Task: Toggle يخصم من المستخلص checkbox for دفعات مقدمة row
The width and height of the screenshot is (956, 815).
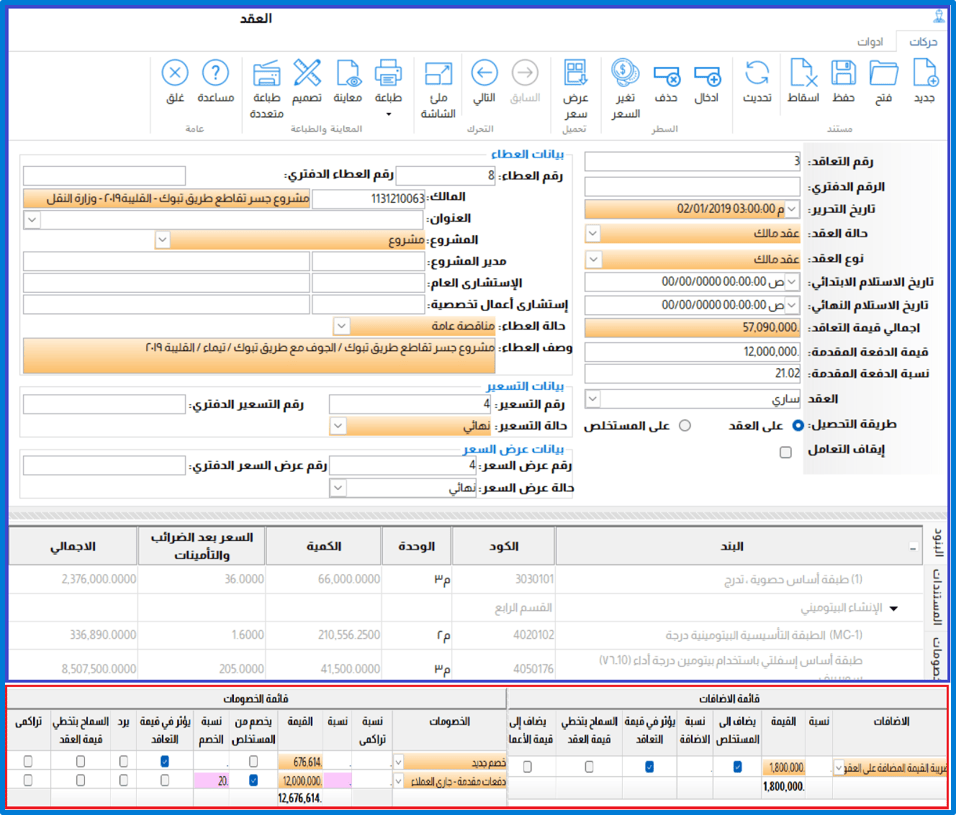Action: click(254, 780)
